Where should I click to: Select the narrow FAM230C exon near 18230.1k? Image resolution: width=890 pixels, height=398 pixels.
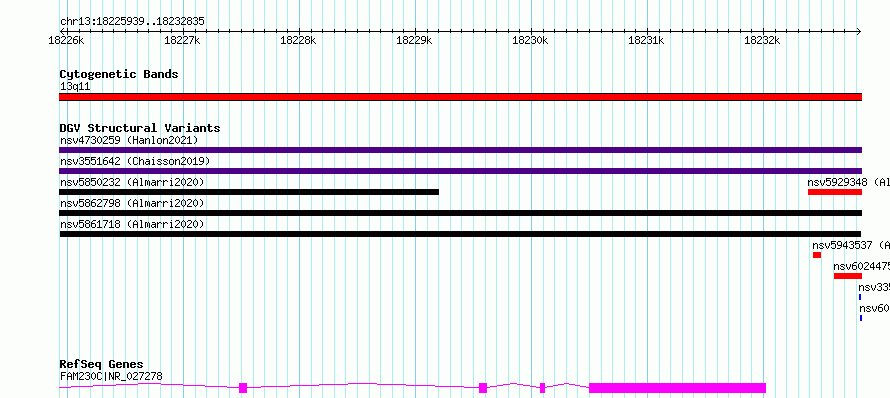543,388
